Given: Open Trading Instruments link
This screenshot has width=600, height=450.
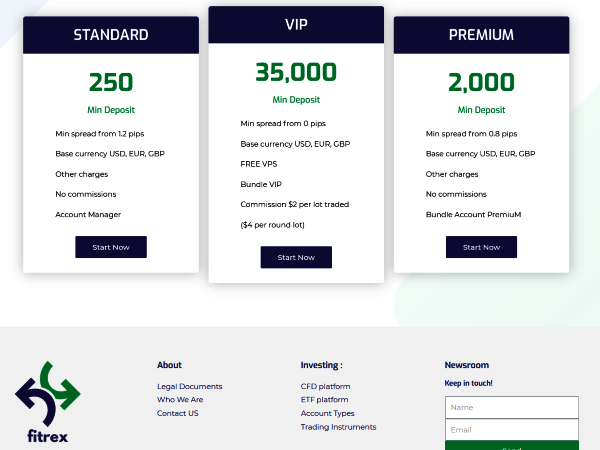Looking at the screenshot, I should click(338, 427).
